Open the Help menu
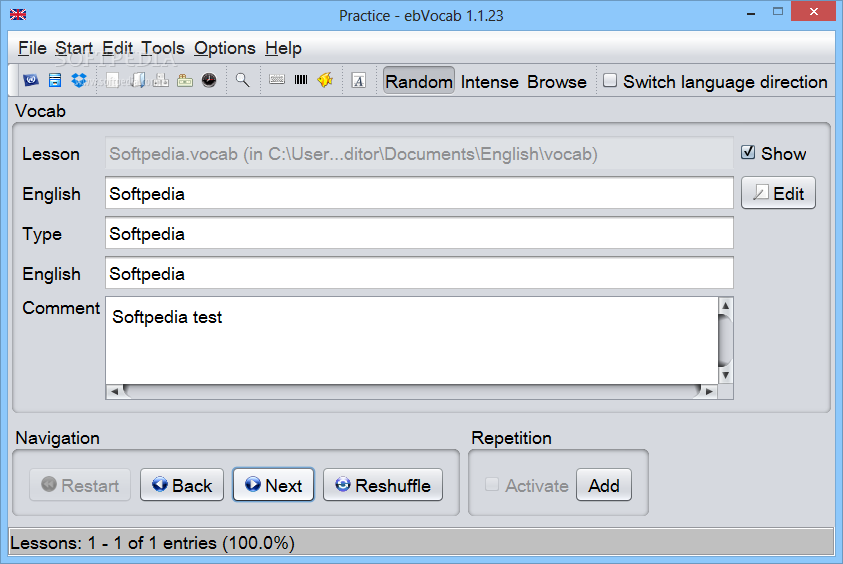This screenshot has width=843, height=564. coord(283,48)
